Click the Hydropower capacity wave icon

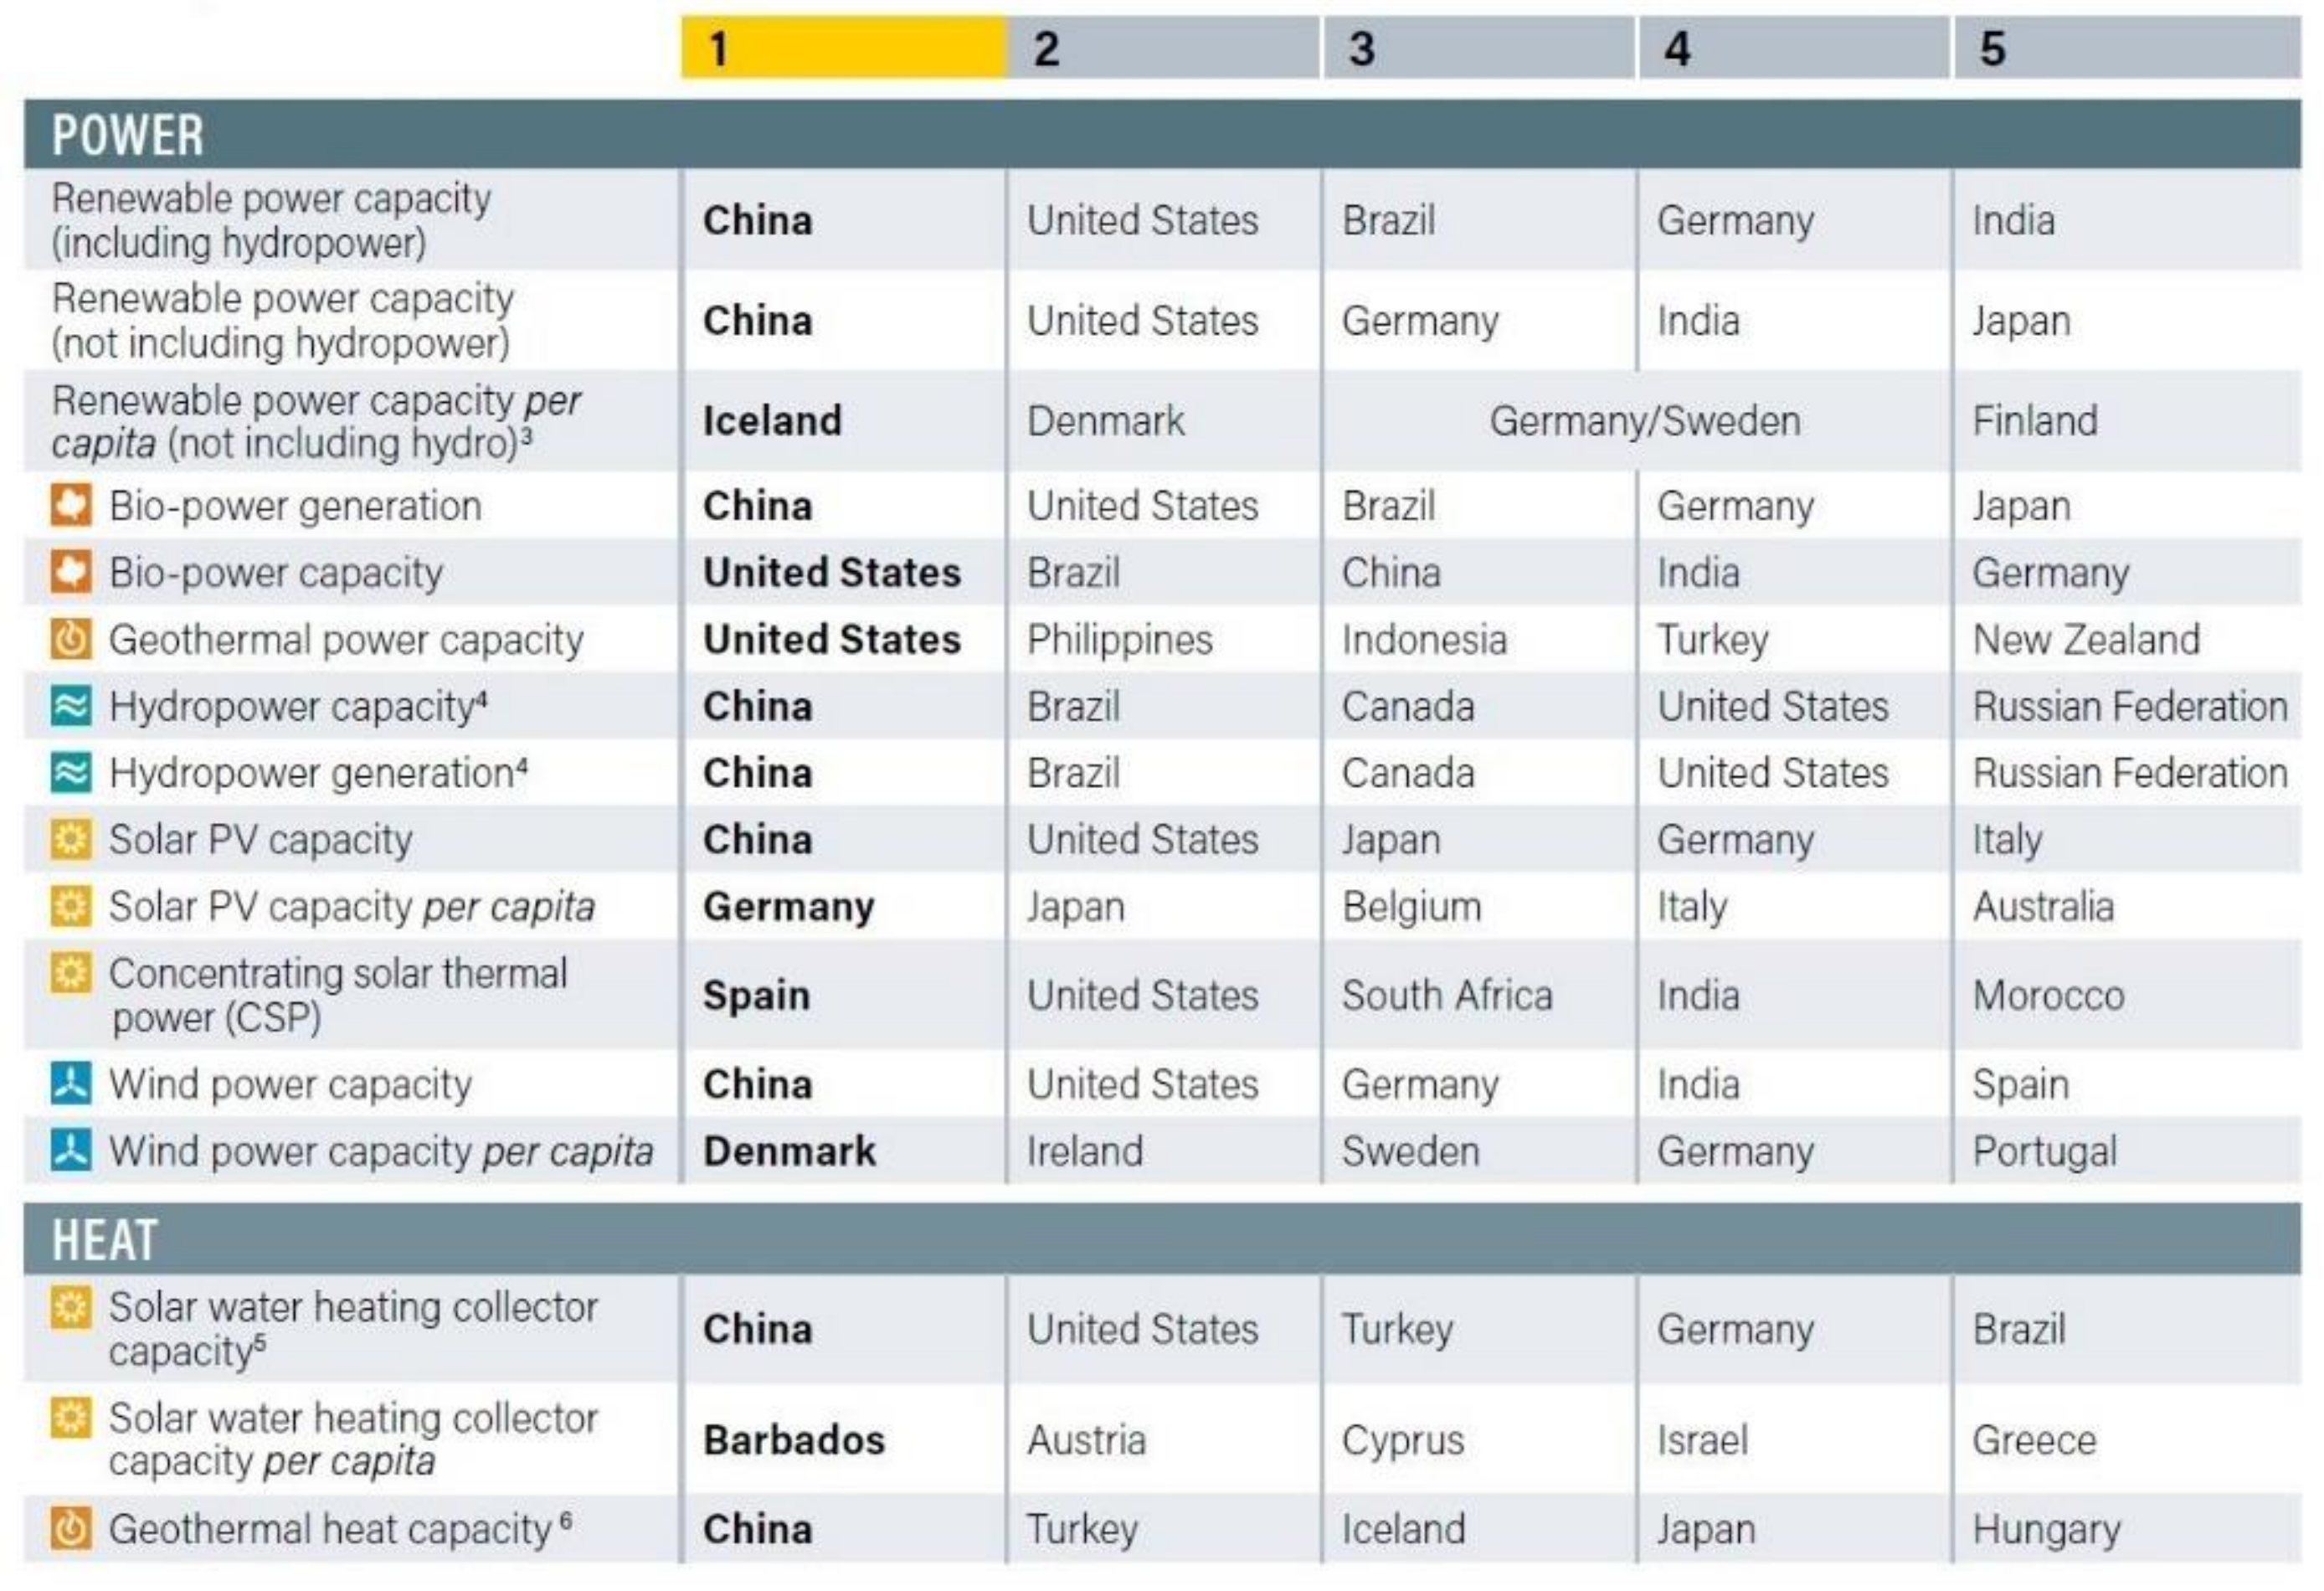point(71,706)
